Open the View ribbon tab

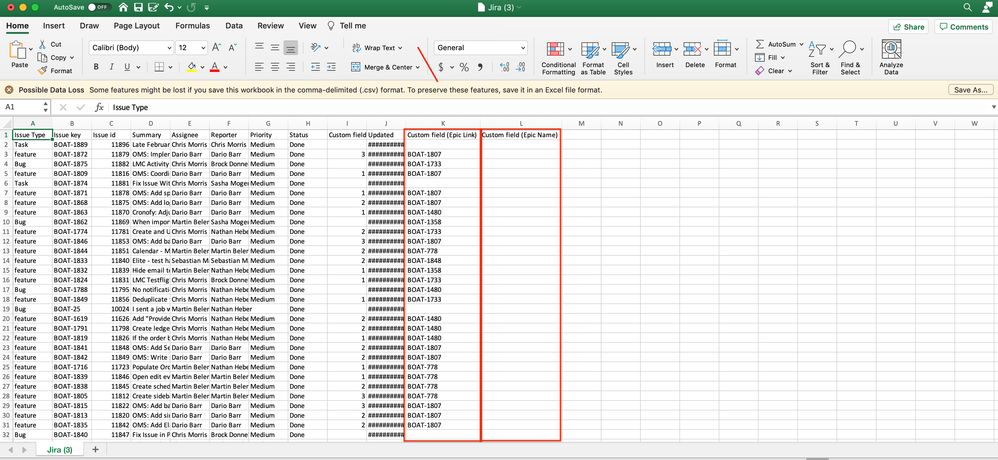[x=307, y=26]
